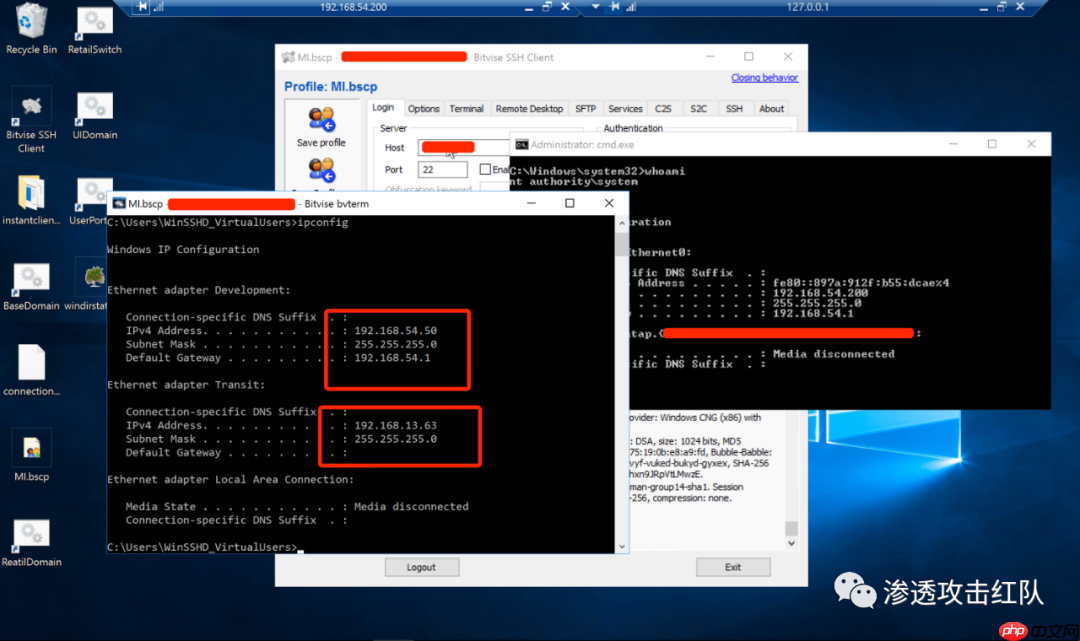Open dropdown arrow on 127.0.0.1 session bar
The height and width of the screenshot is (641, 1080).
pyautogui.click(x=595, y=7)
